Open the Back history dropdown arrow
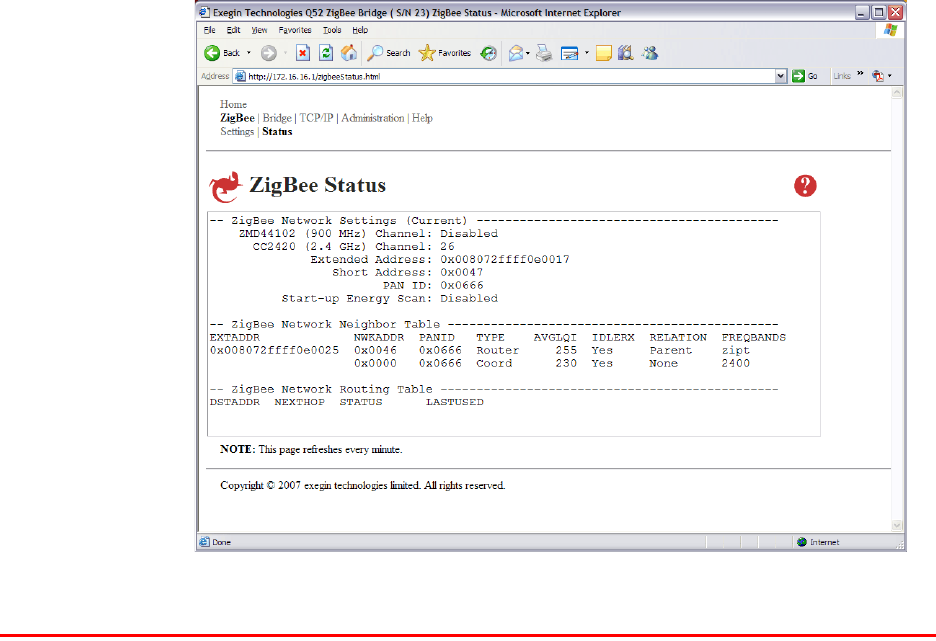The image size is (936, 641). (249, 53)
